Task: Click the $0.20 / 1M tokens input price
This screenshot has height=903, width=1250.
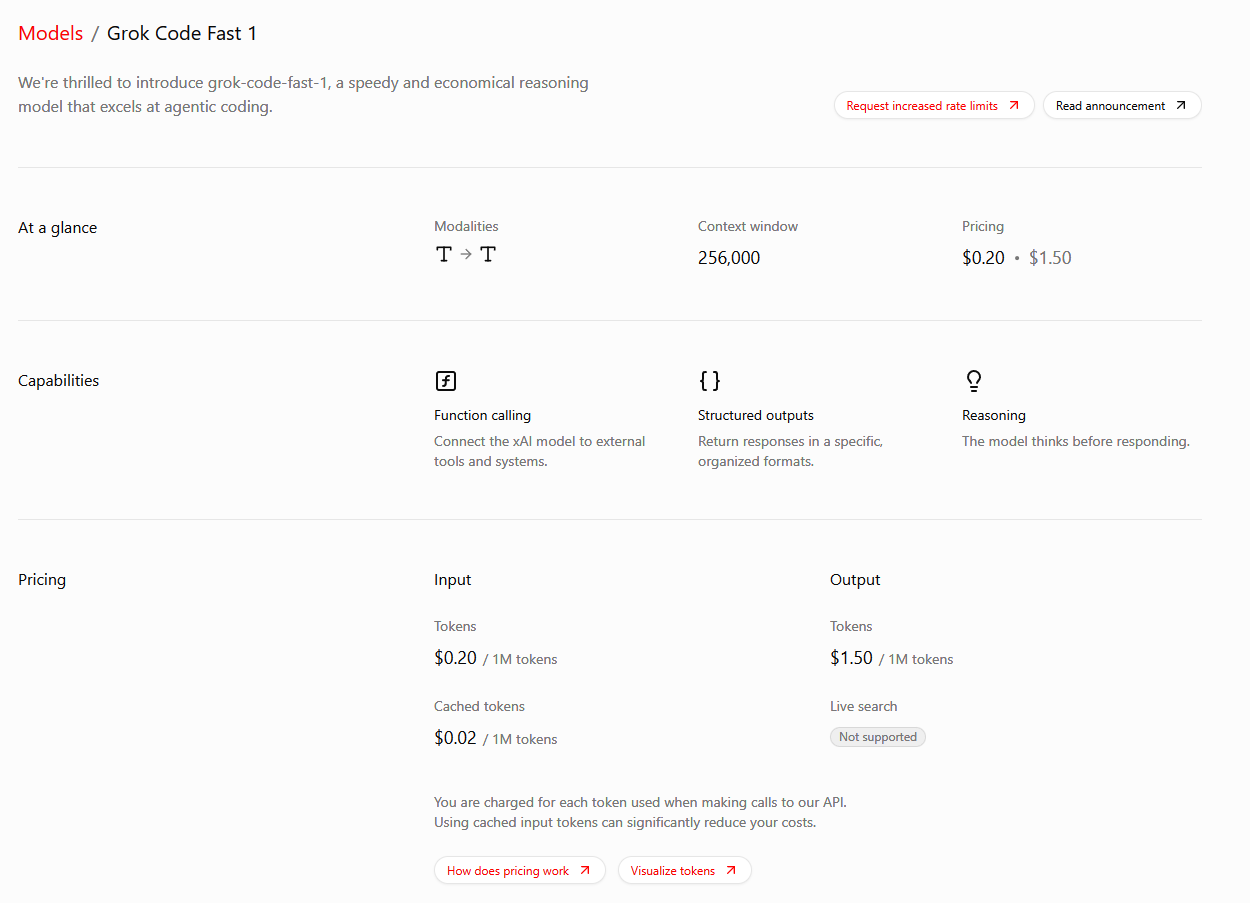Action: 496,659
